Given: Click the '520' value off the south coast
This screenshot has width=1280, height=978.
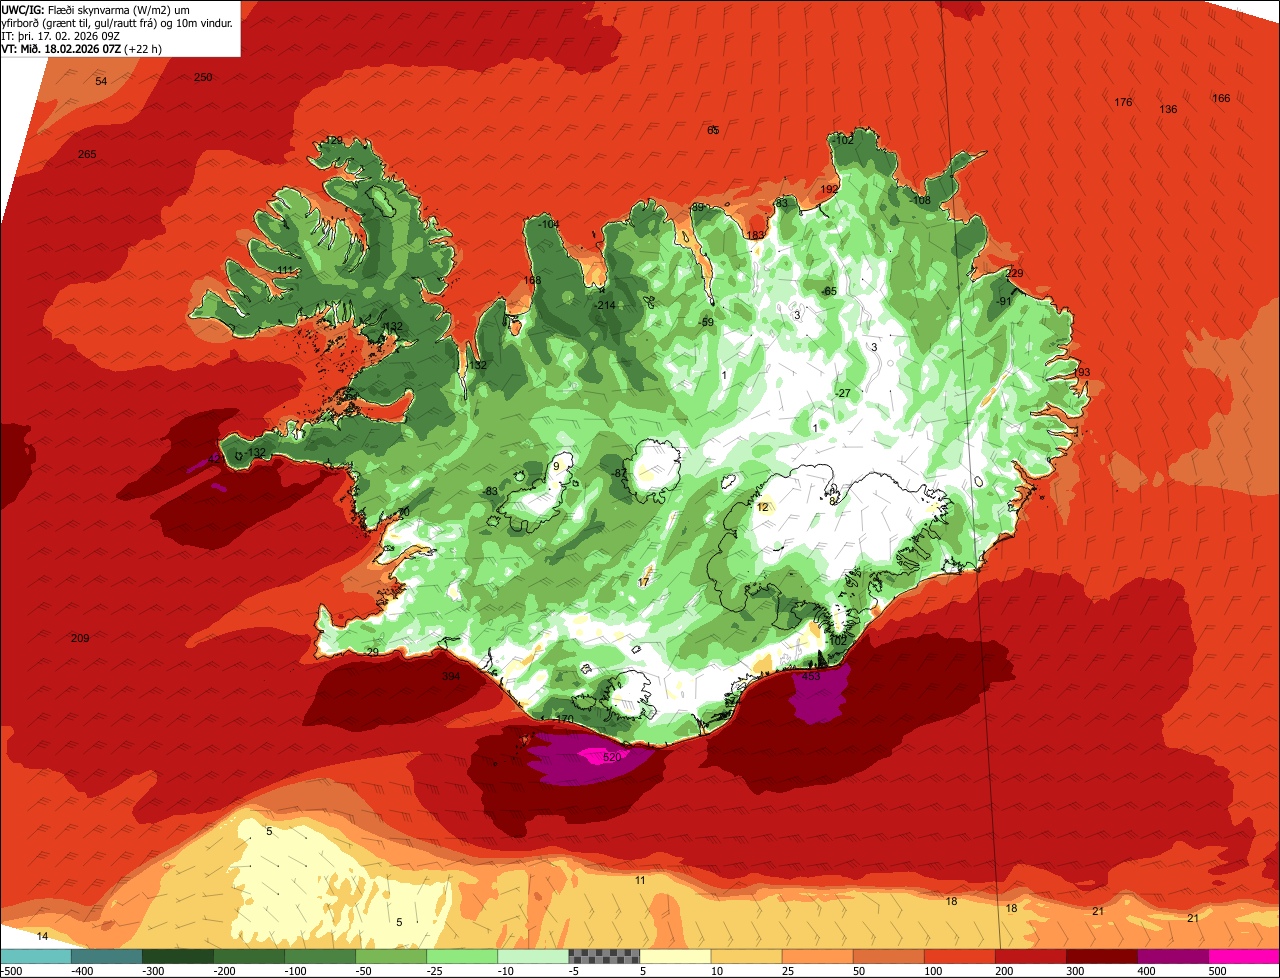Looking at the screenshot, I should tap(613, 758).
